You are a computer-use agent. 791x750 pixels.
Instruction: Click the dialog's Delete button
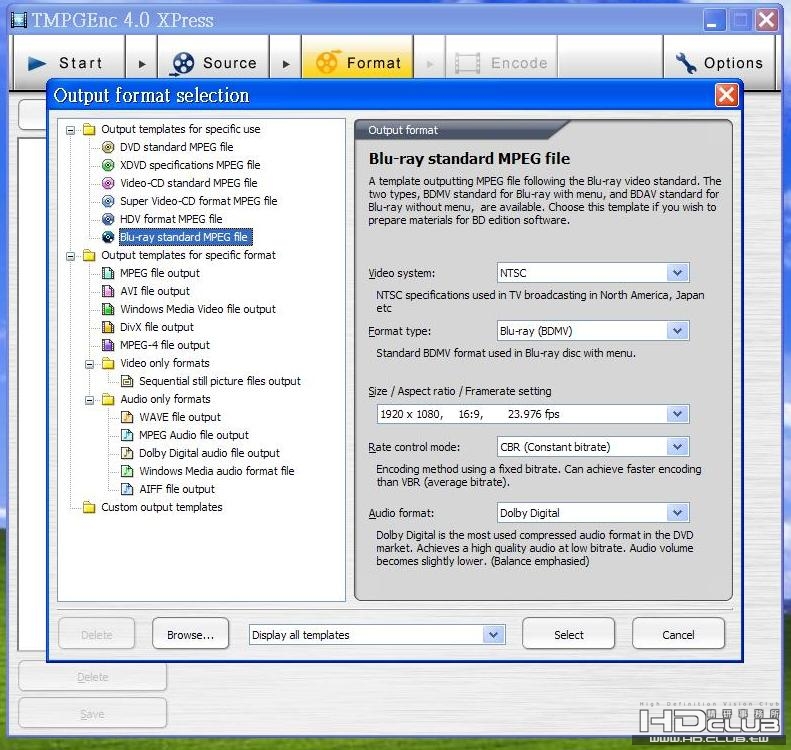point(97,634)
